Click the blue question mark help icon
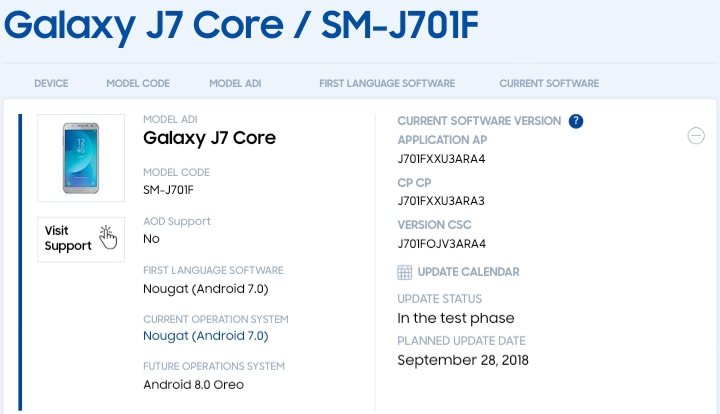Viewport: 720px width, 414px height. pyautogui.click(x=576, y=121)
